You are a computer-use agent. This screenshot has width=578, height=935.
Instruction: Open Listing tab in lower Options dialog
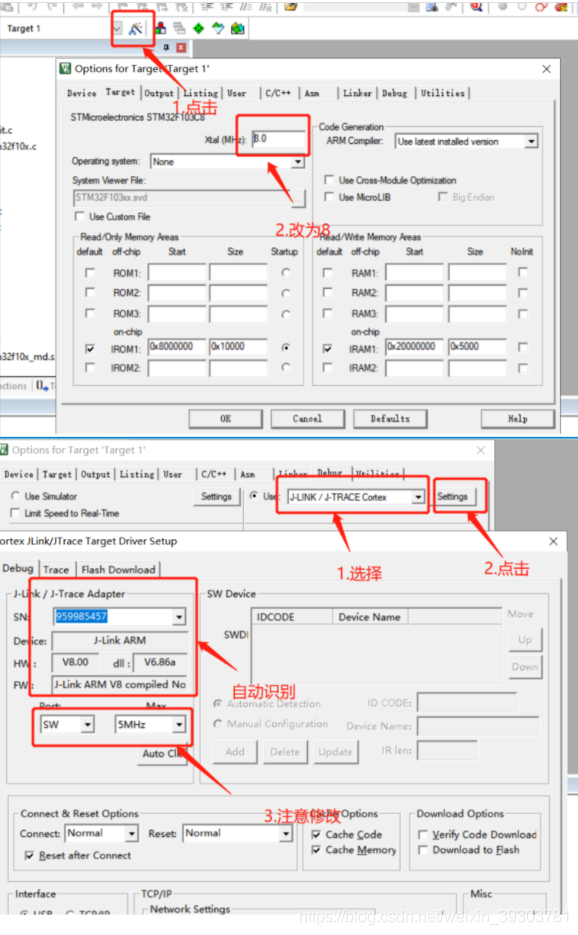coord(137,474)
